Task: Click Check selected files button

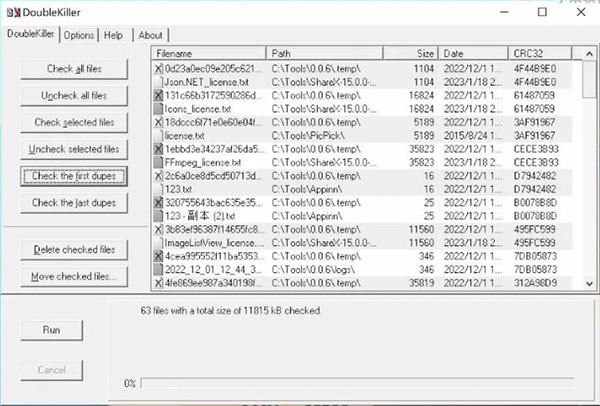Action: click(x=74, y=122)
